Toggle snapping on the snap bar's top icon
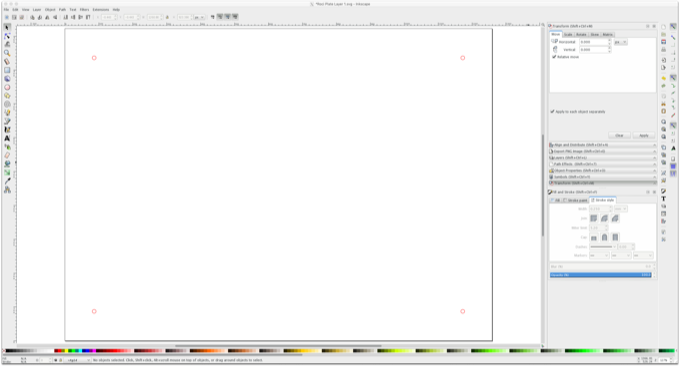Screen dimensions: 680x366 [x=673, y=27]
